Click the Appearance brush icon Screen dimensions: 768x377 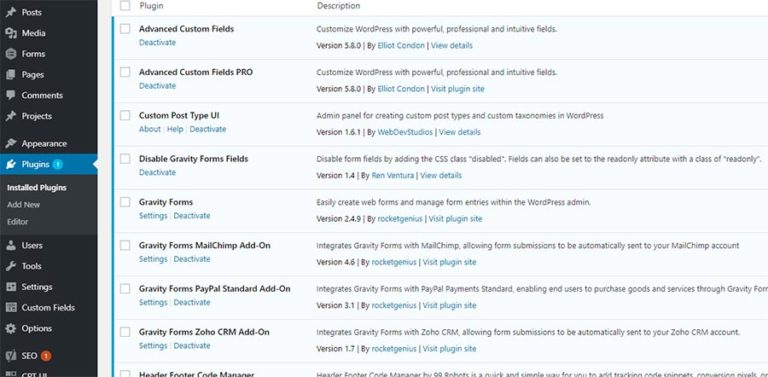(11, 143)
